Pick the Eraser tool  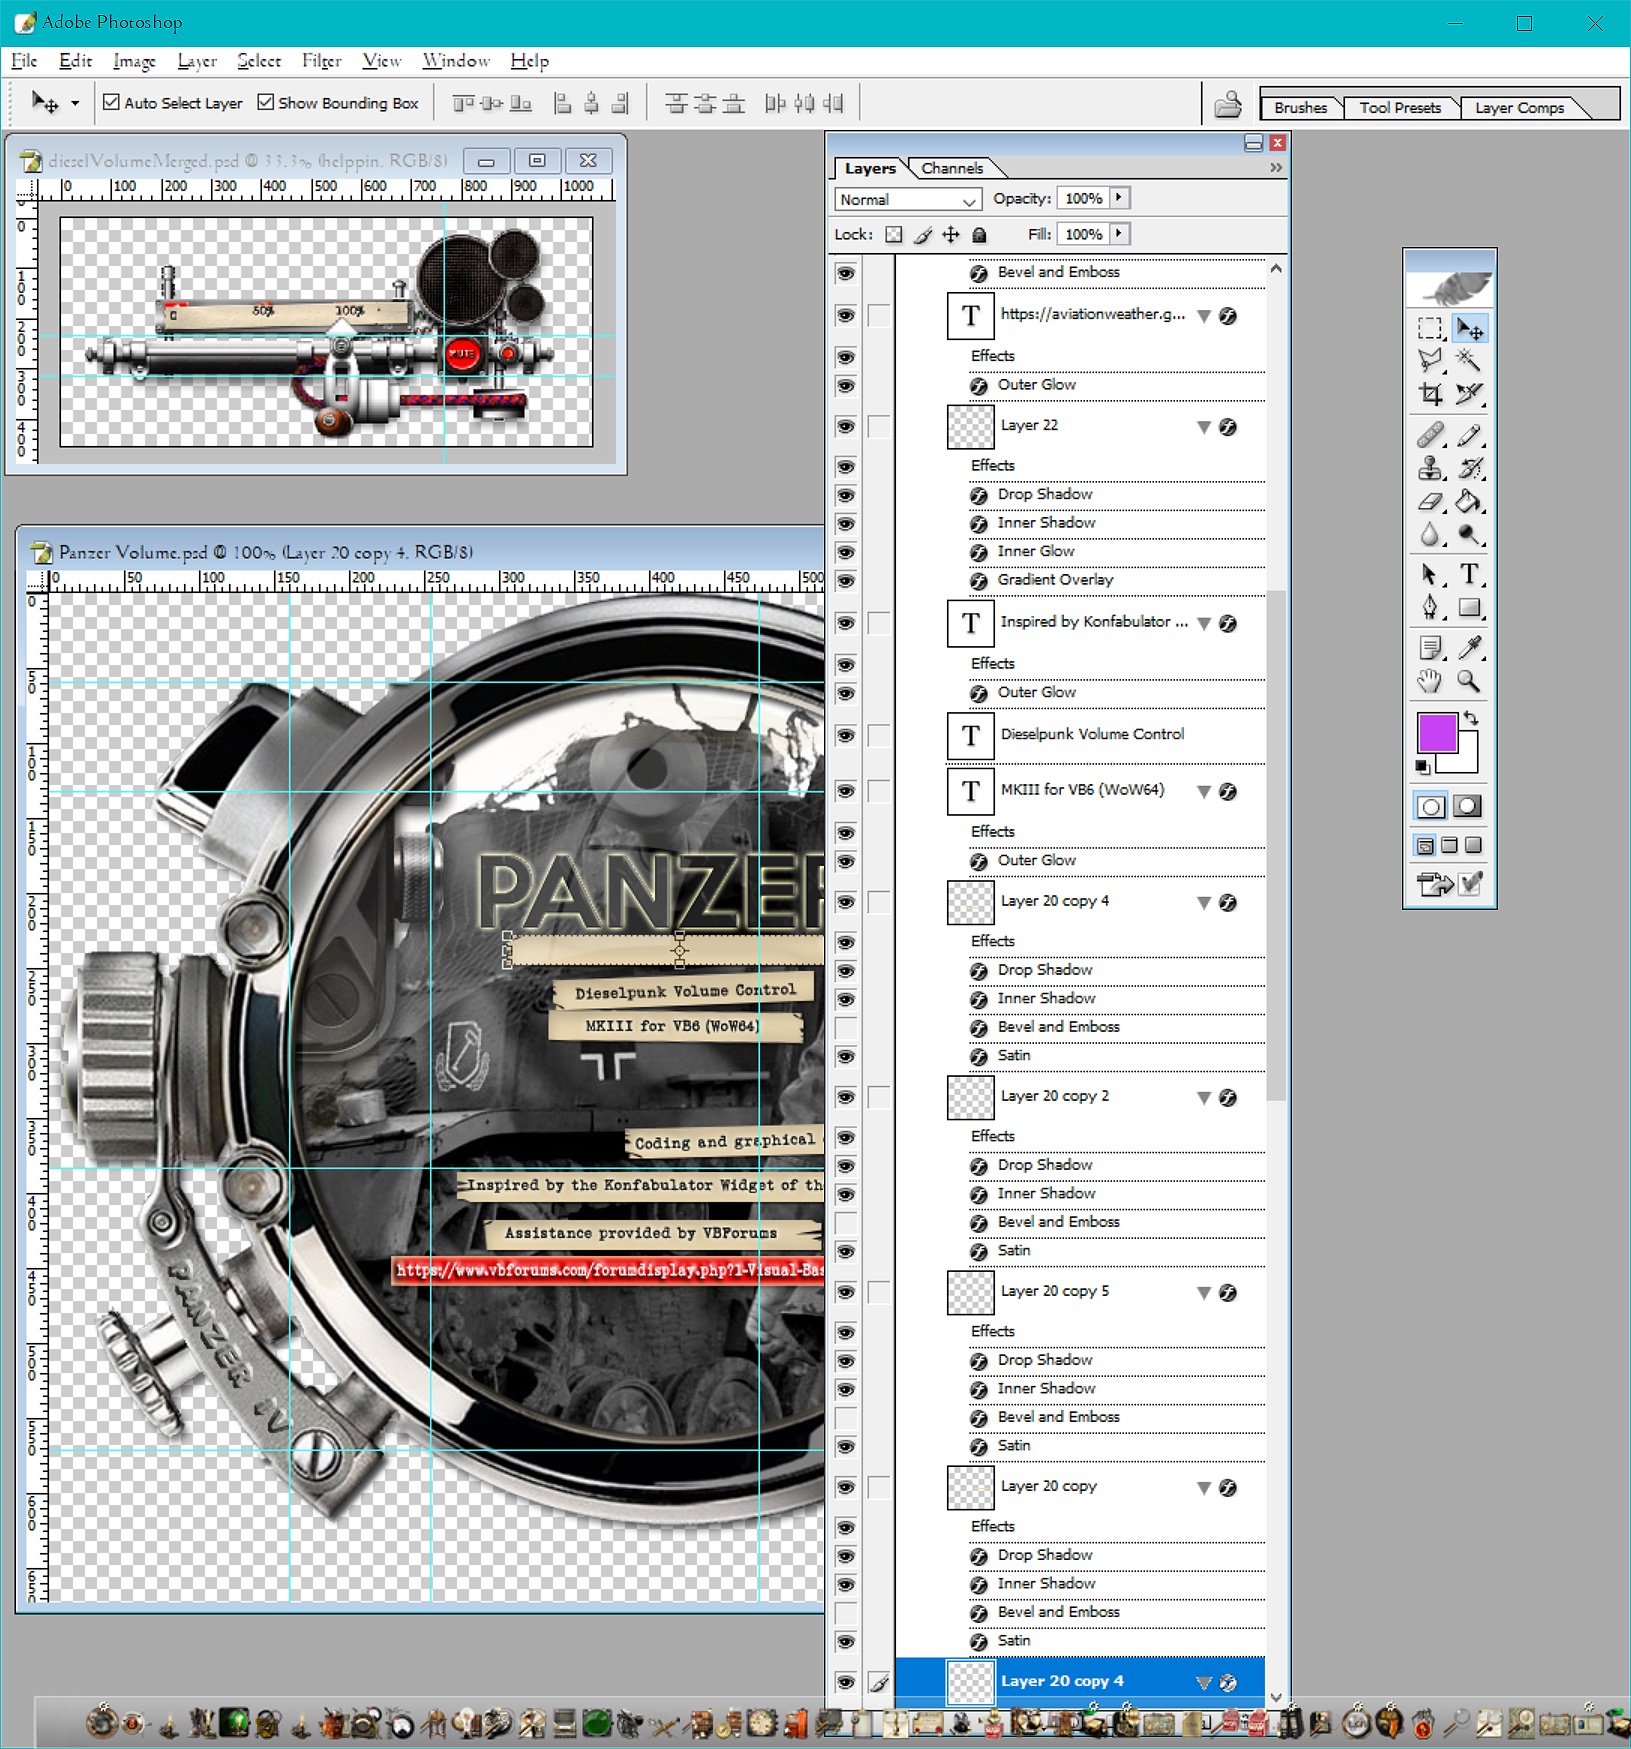[x=1431, y=501]
